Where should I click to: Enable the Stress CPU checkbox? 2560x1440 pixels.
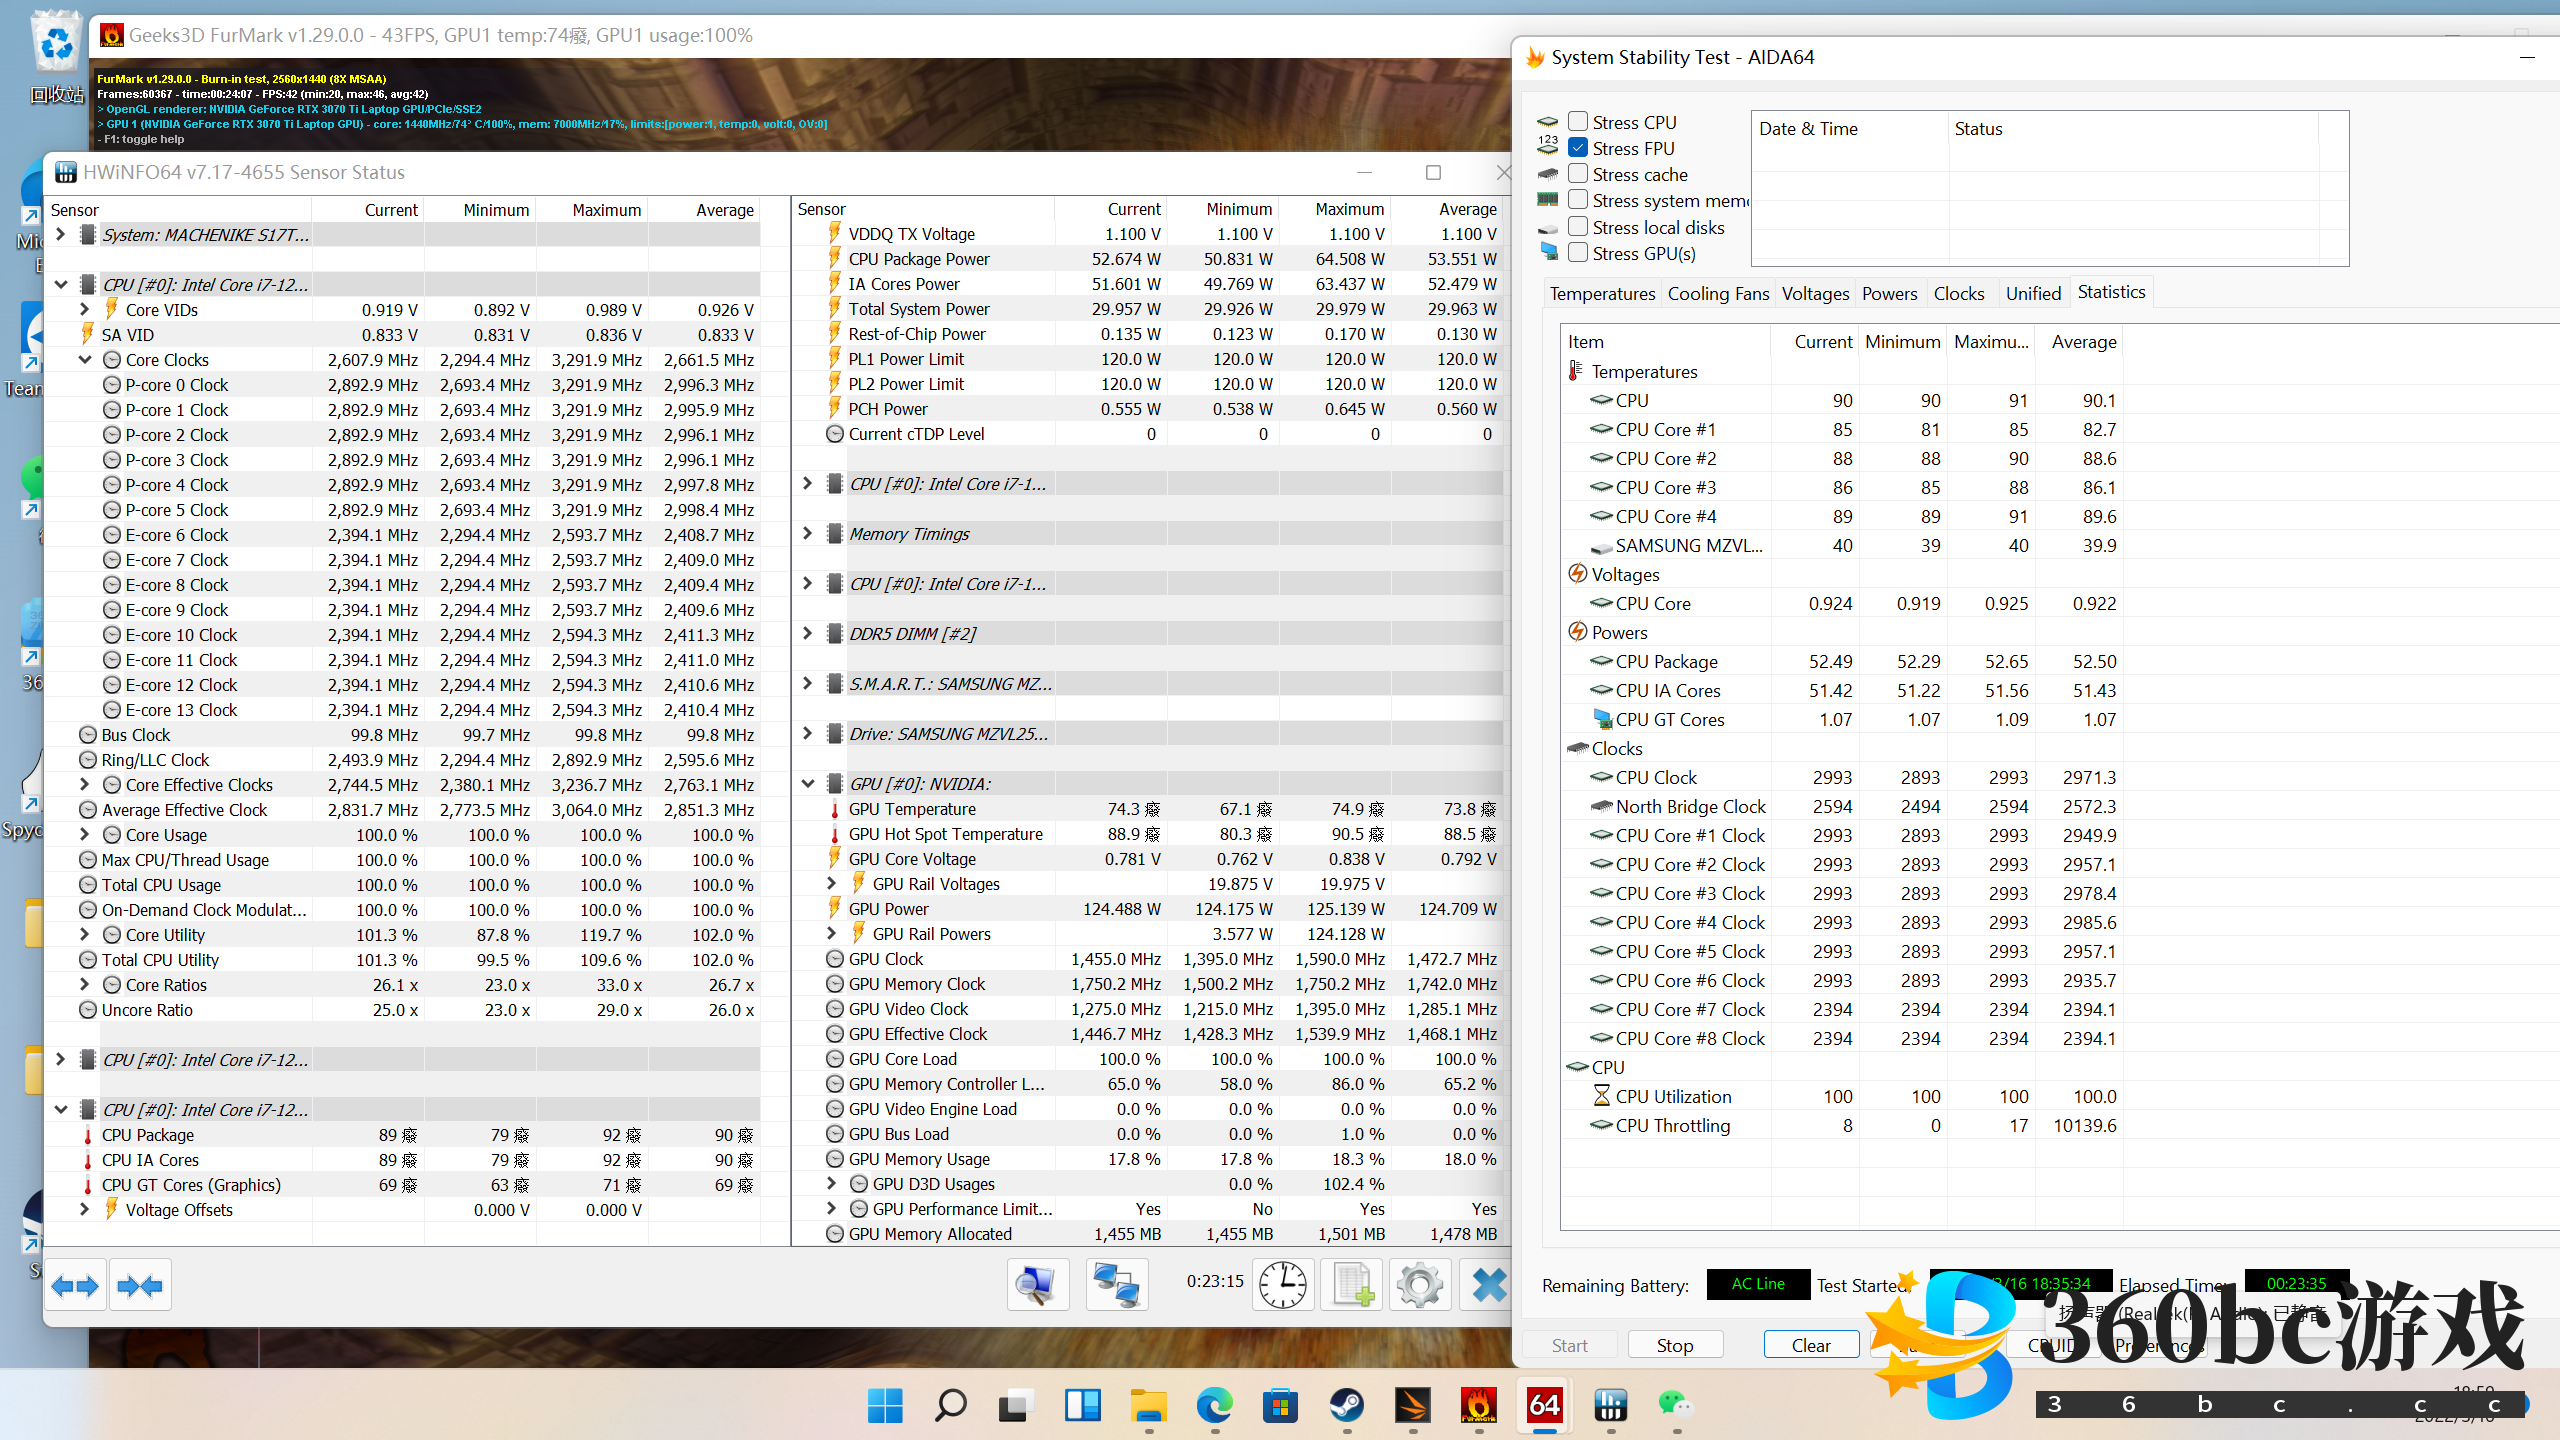click(1578, 122)
